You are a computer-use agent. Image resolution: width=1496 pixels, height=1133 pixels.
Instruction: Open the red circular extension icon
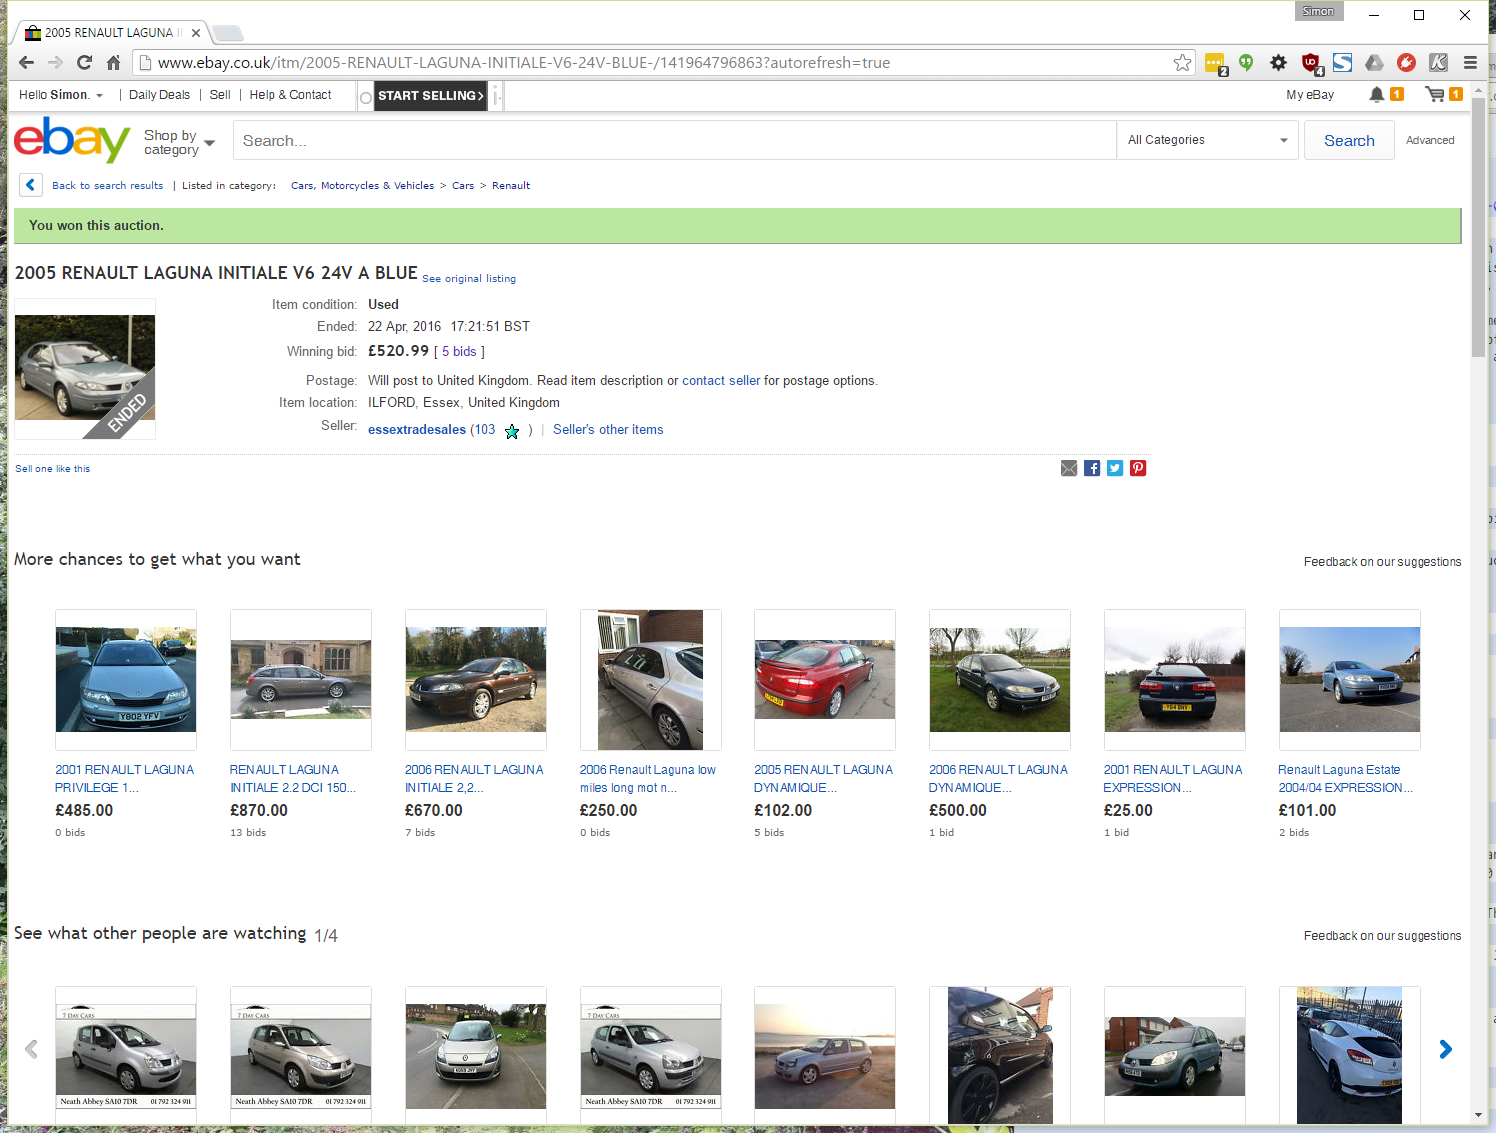click(1406, 62)
